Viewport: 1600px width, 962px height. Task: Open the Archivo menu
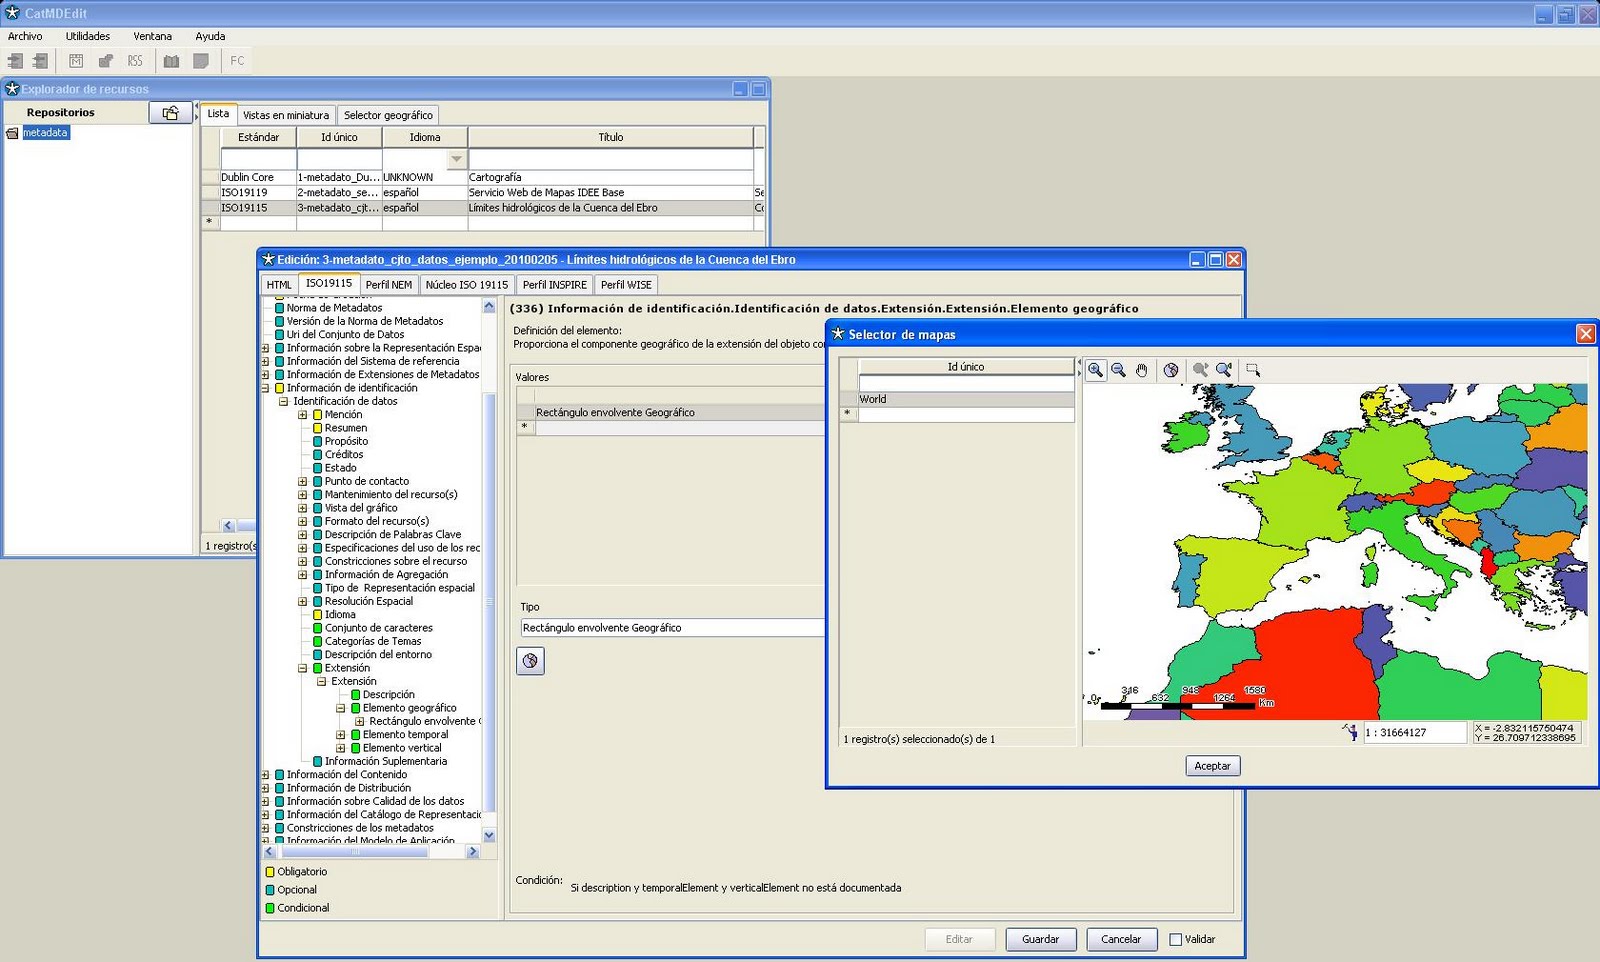tap(25, 36)
